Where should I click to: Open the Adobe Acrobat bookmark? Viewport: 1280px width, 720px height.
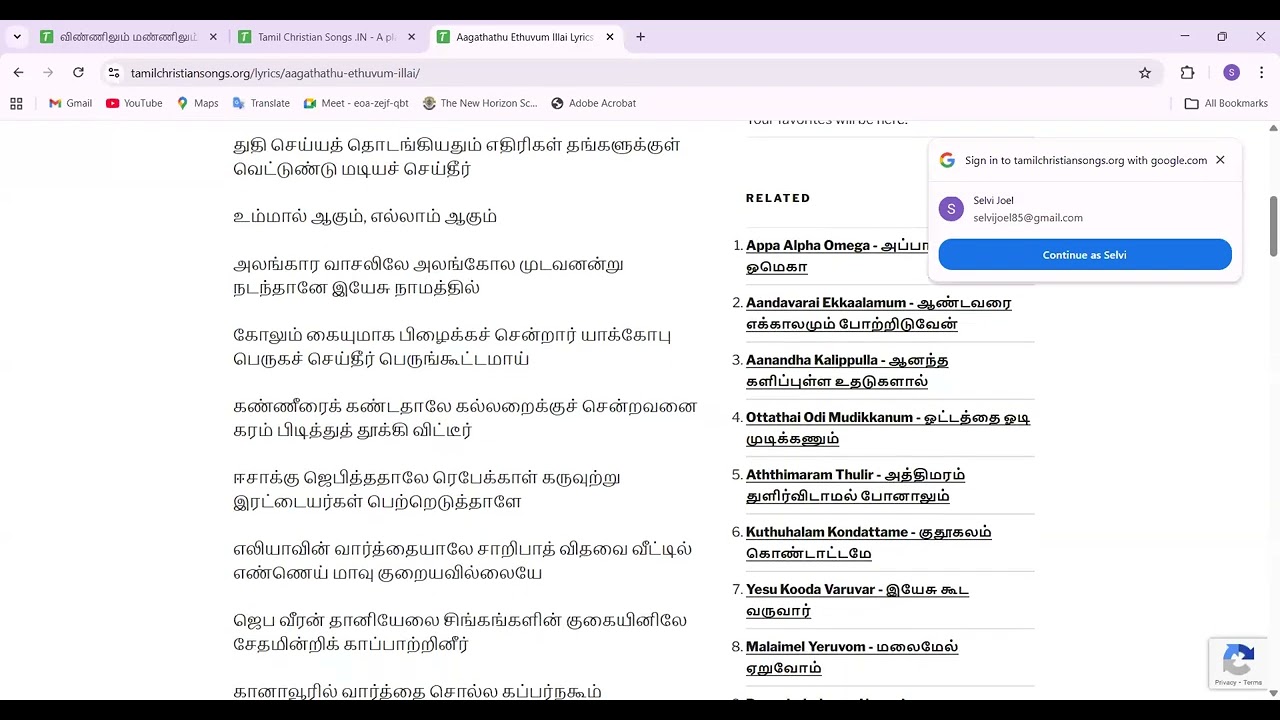pos(593,103)
